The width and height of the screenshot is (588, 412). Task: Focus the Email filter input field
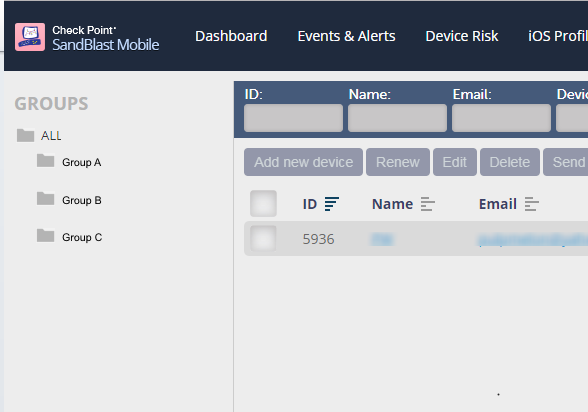click(501, 118)
